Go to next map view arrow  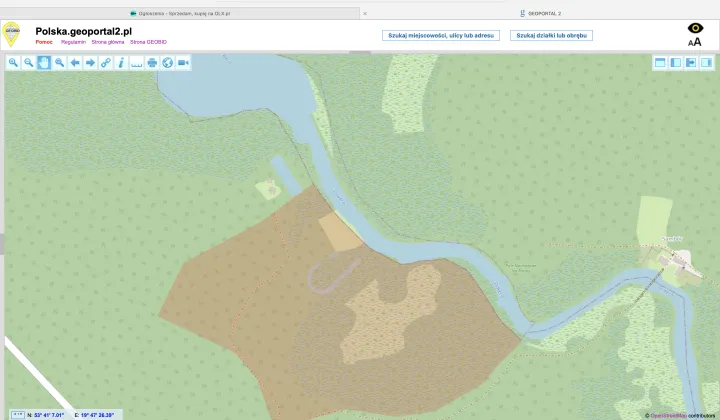click(x=90, y=63)
